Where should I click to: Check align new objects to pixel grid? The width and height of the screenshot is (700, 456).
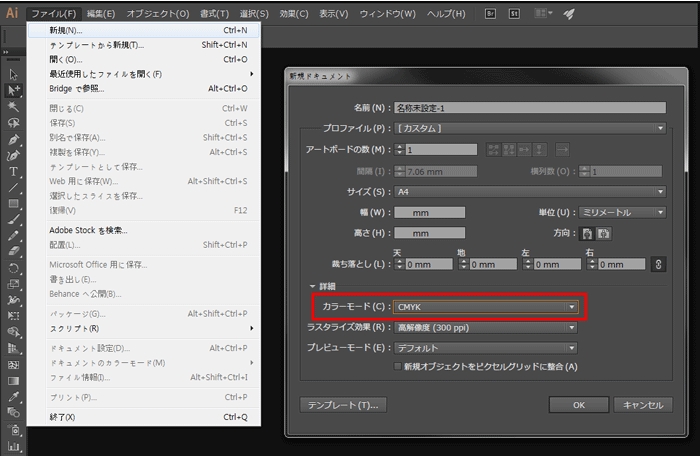[397, 366]
